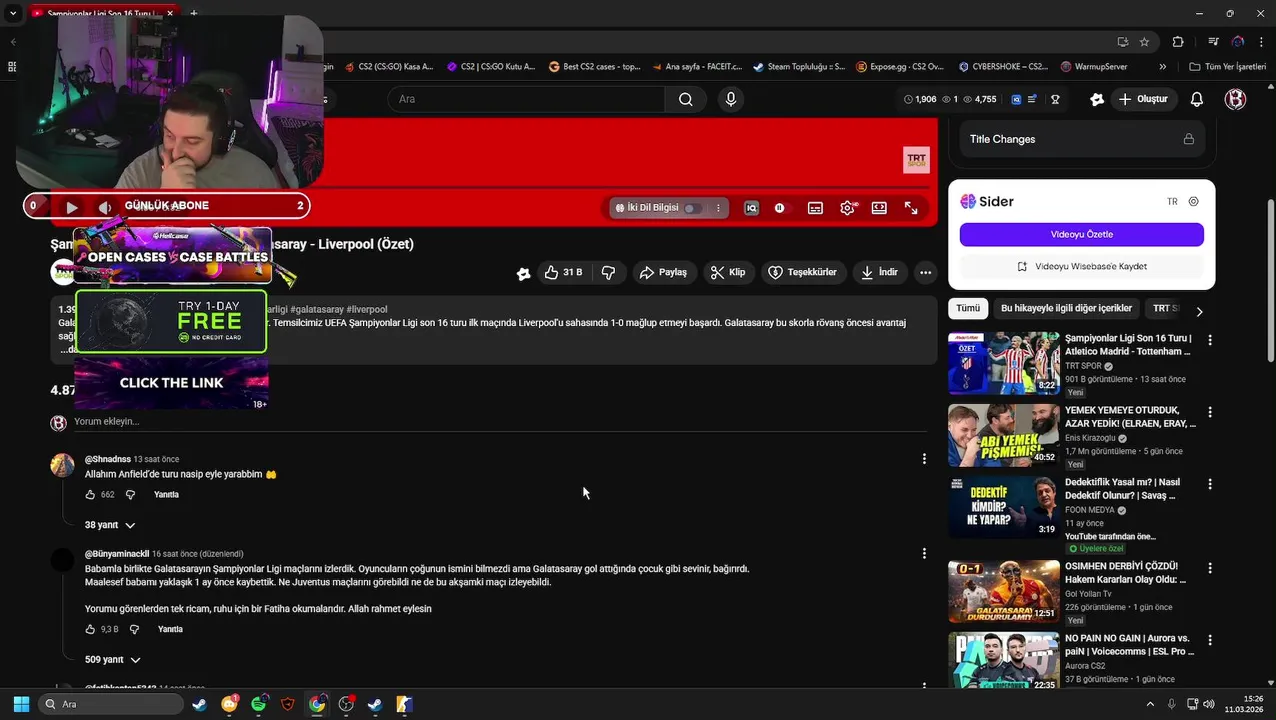The height and width of the screenshot is (720, 1276).
Task: Open Chrome media control icon
Action: pyautogui.click(x=1213, y=42)
